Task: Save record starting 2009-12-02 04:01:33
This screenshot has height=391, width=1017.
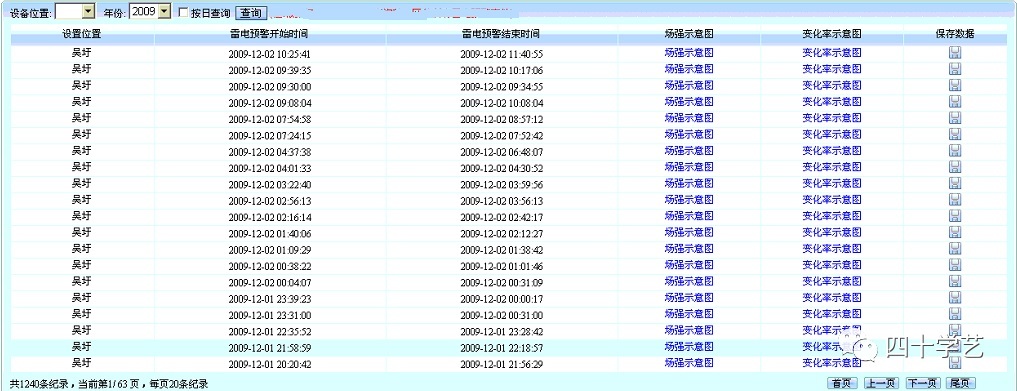Action: (955, 167)
